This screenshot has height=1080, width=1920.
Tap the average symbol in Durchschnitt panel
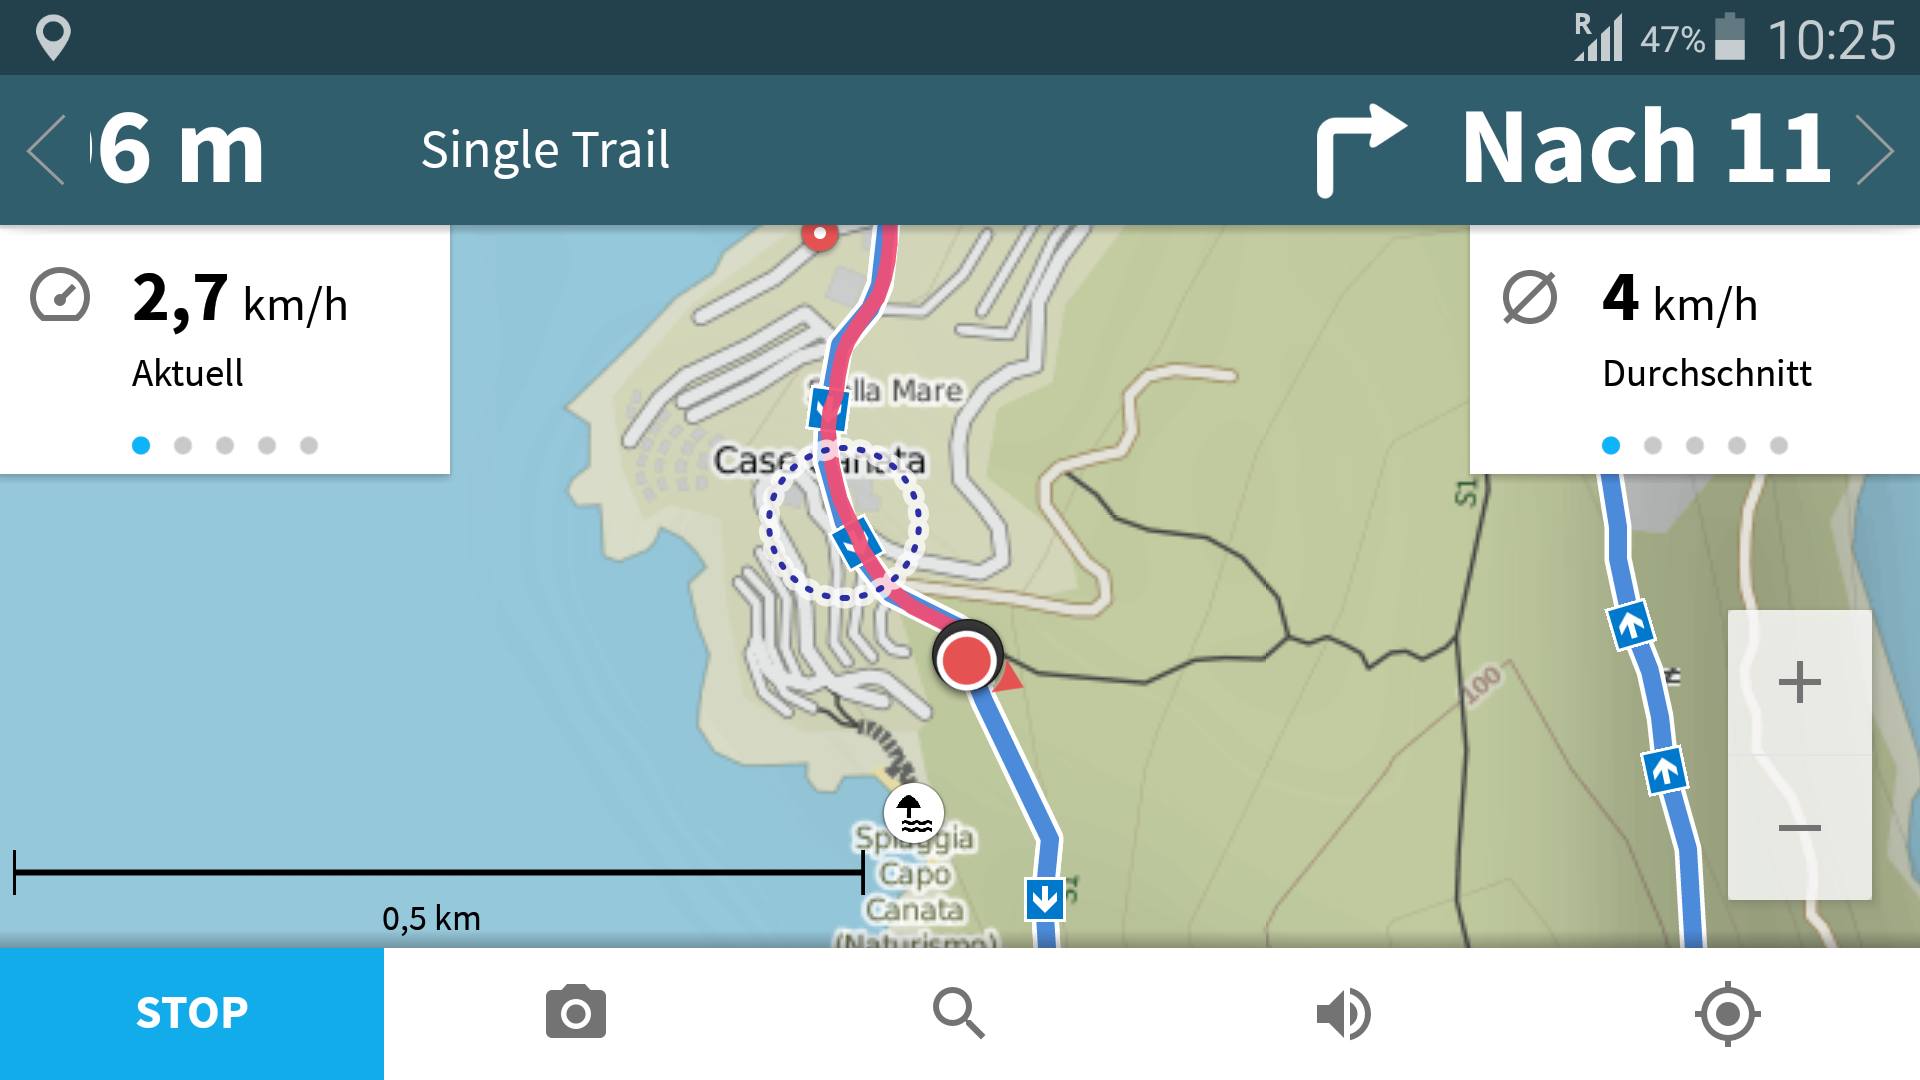click(1529, 297)
